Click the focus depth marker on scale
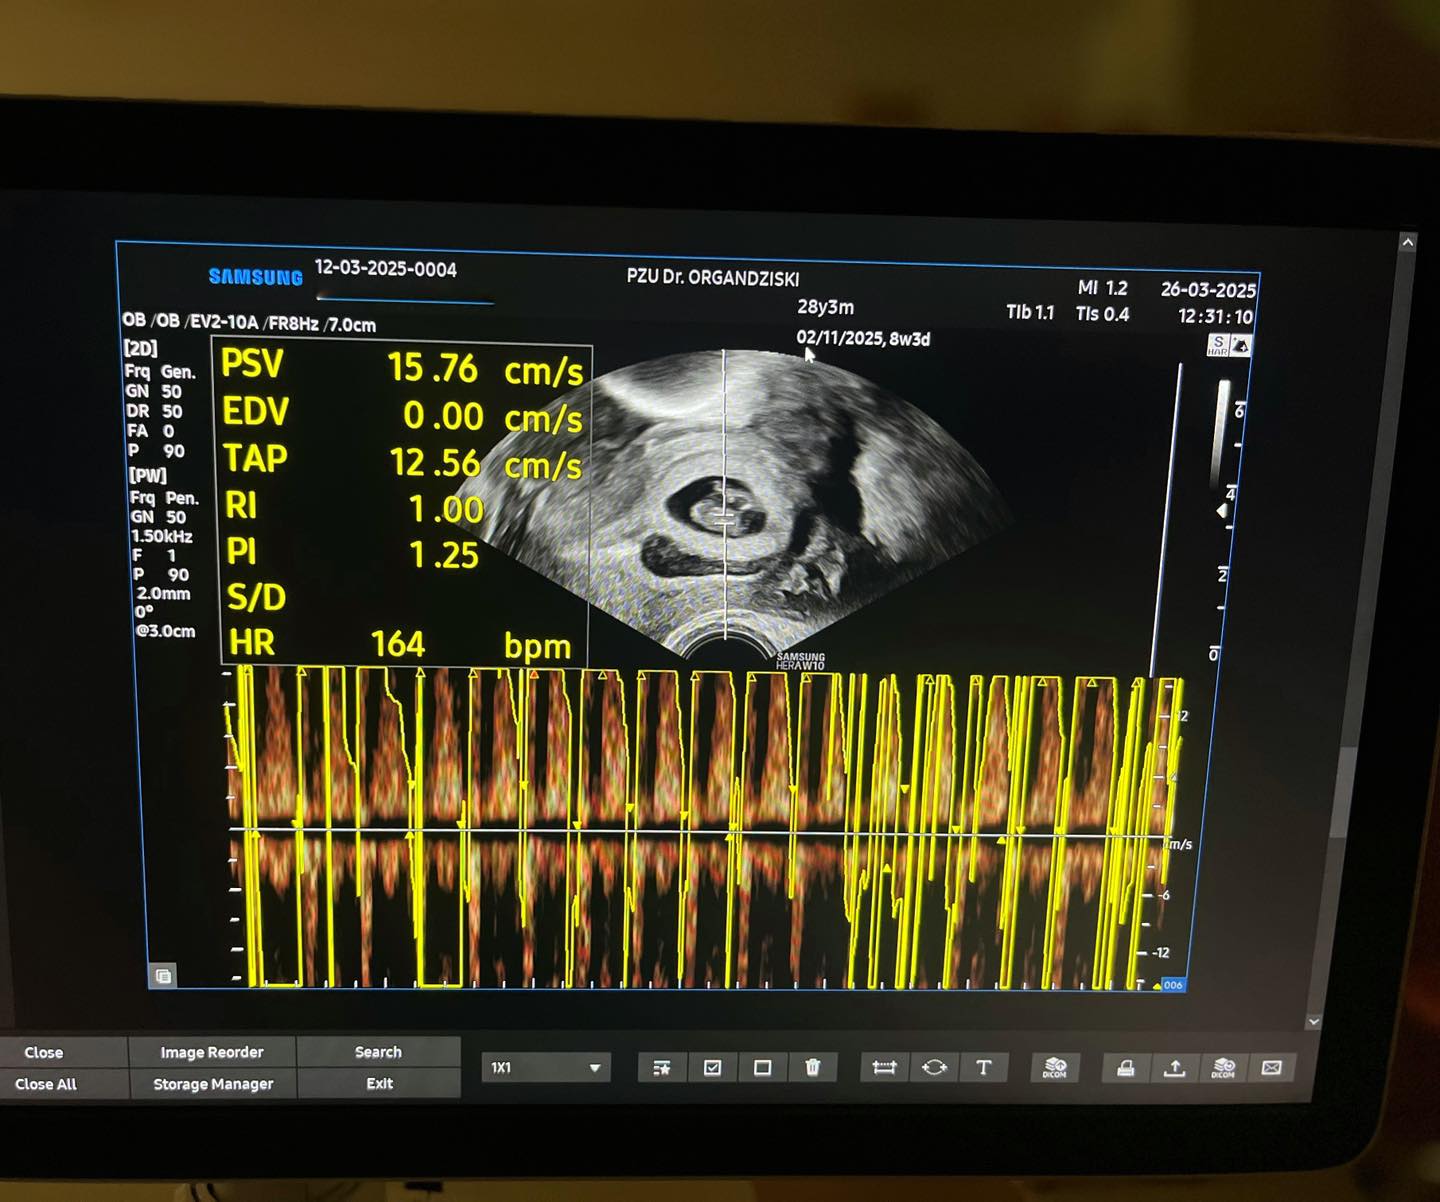This screenshot has height=1202, width=1440. (x=1221, y=511)
